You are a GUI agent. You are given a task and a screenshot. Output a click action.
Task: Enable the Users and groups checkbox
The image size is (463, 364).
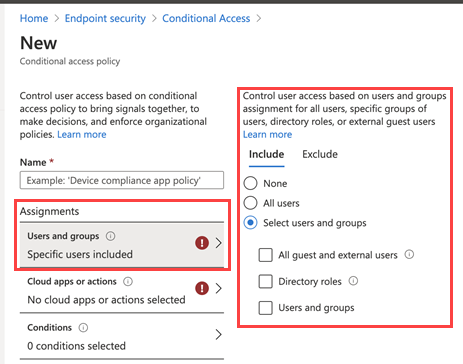[266, 308]
